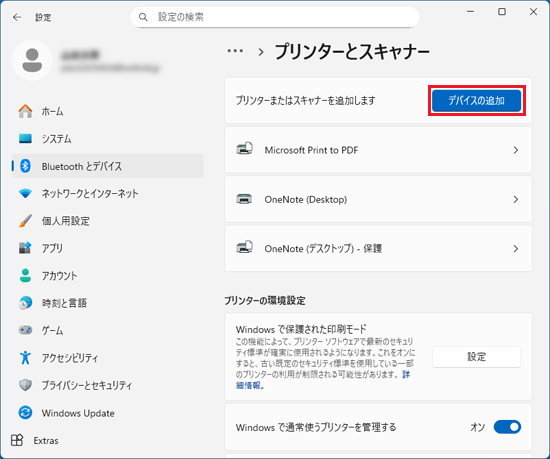Image resolution: width=550 pixels, height=459 pixels.
Task: Select Bluetooth とデバイス category
Action: 108,166
